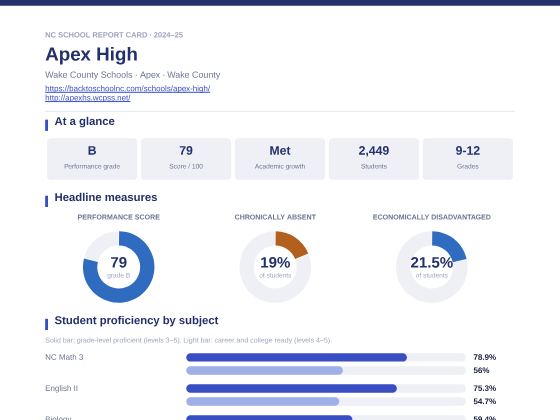The image size is (560, 420).
Task: Click the CHRONICALLY ABSENT chart label
Action: (275, 217)
